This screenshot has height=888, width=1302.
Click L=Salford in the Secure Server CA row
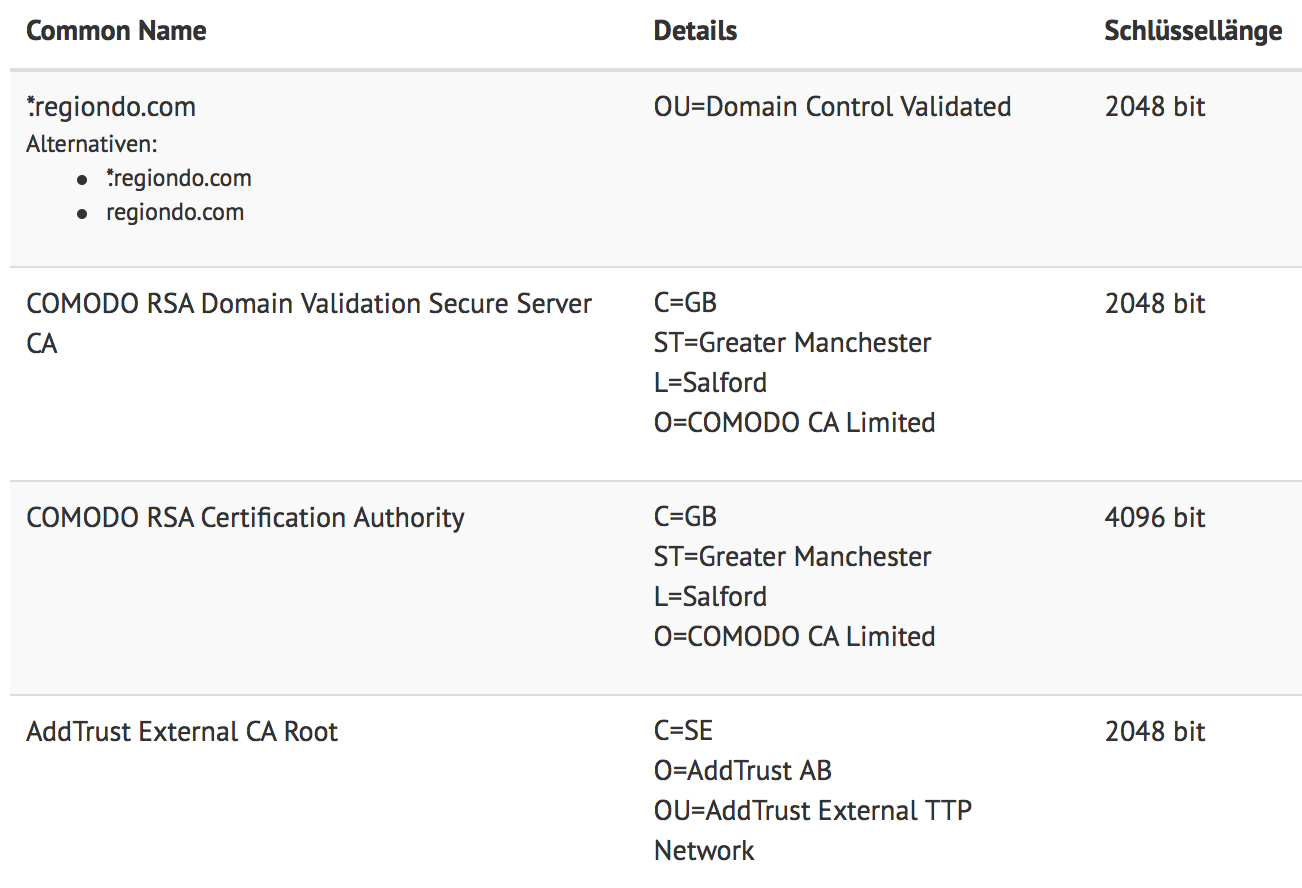pyautogui.click(x=710, y=383)
